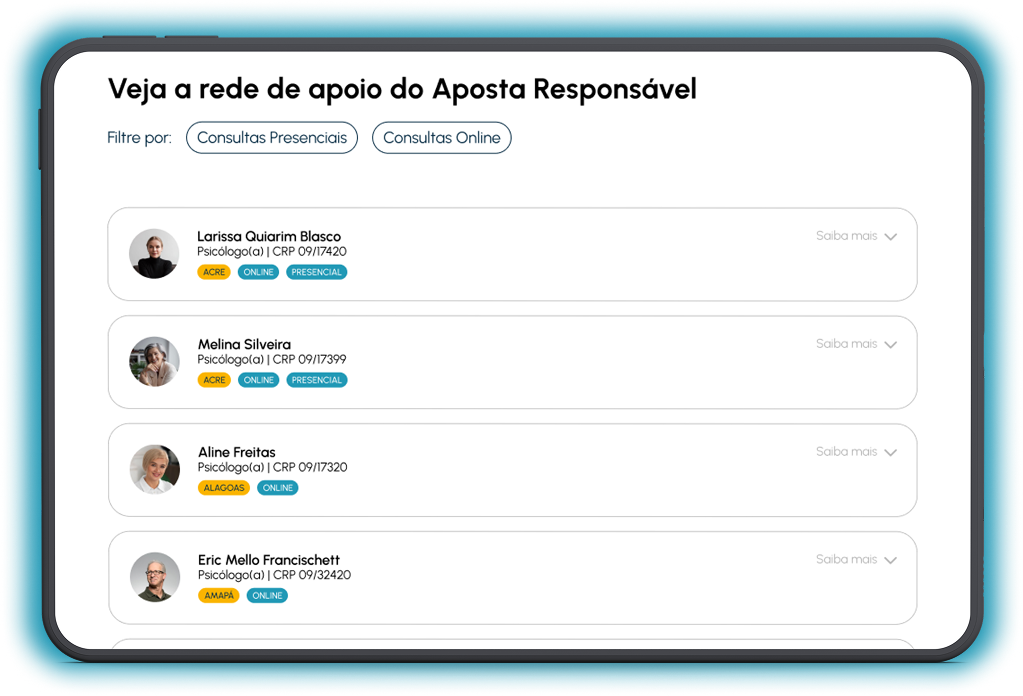The image size is (1023, 696).
Task: Click the PRESENCIAL badge on Larissa's card
Action: pos(316,272)
